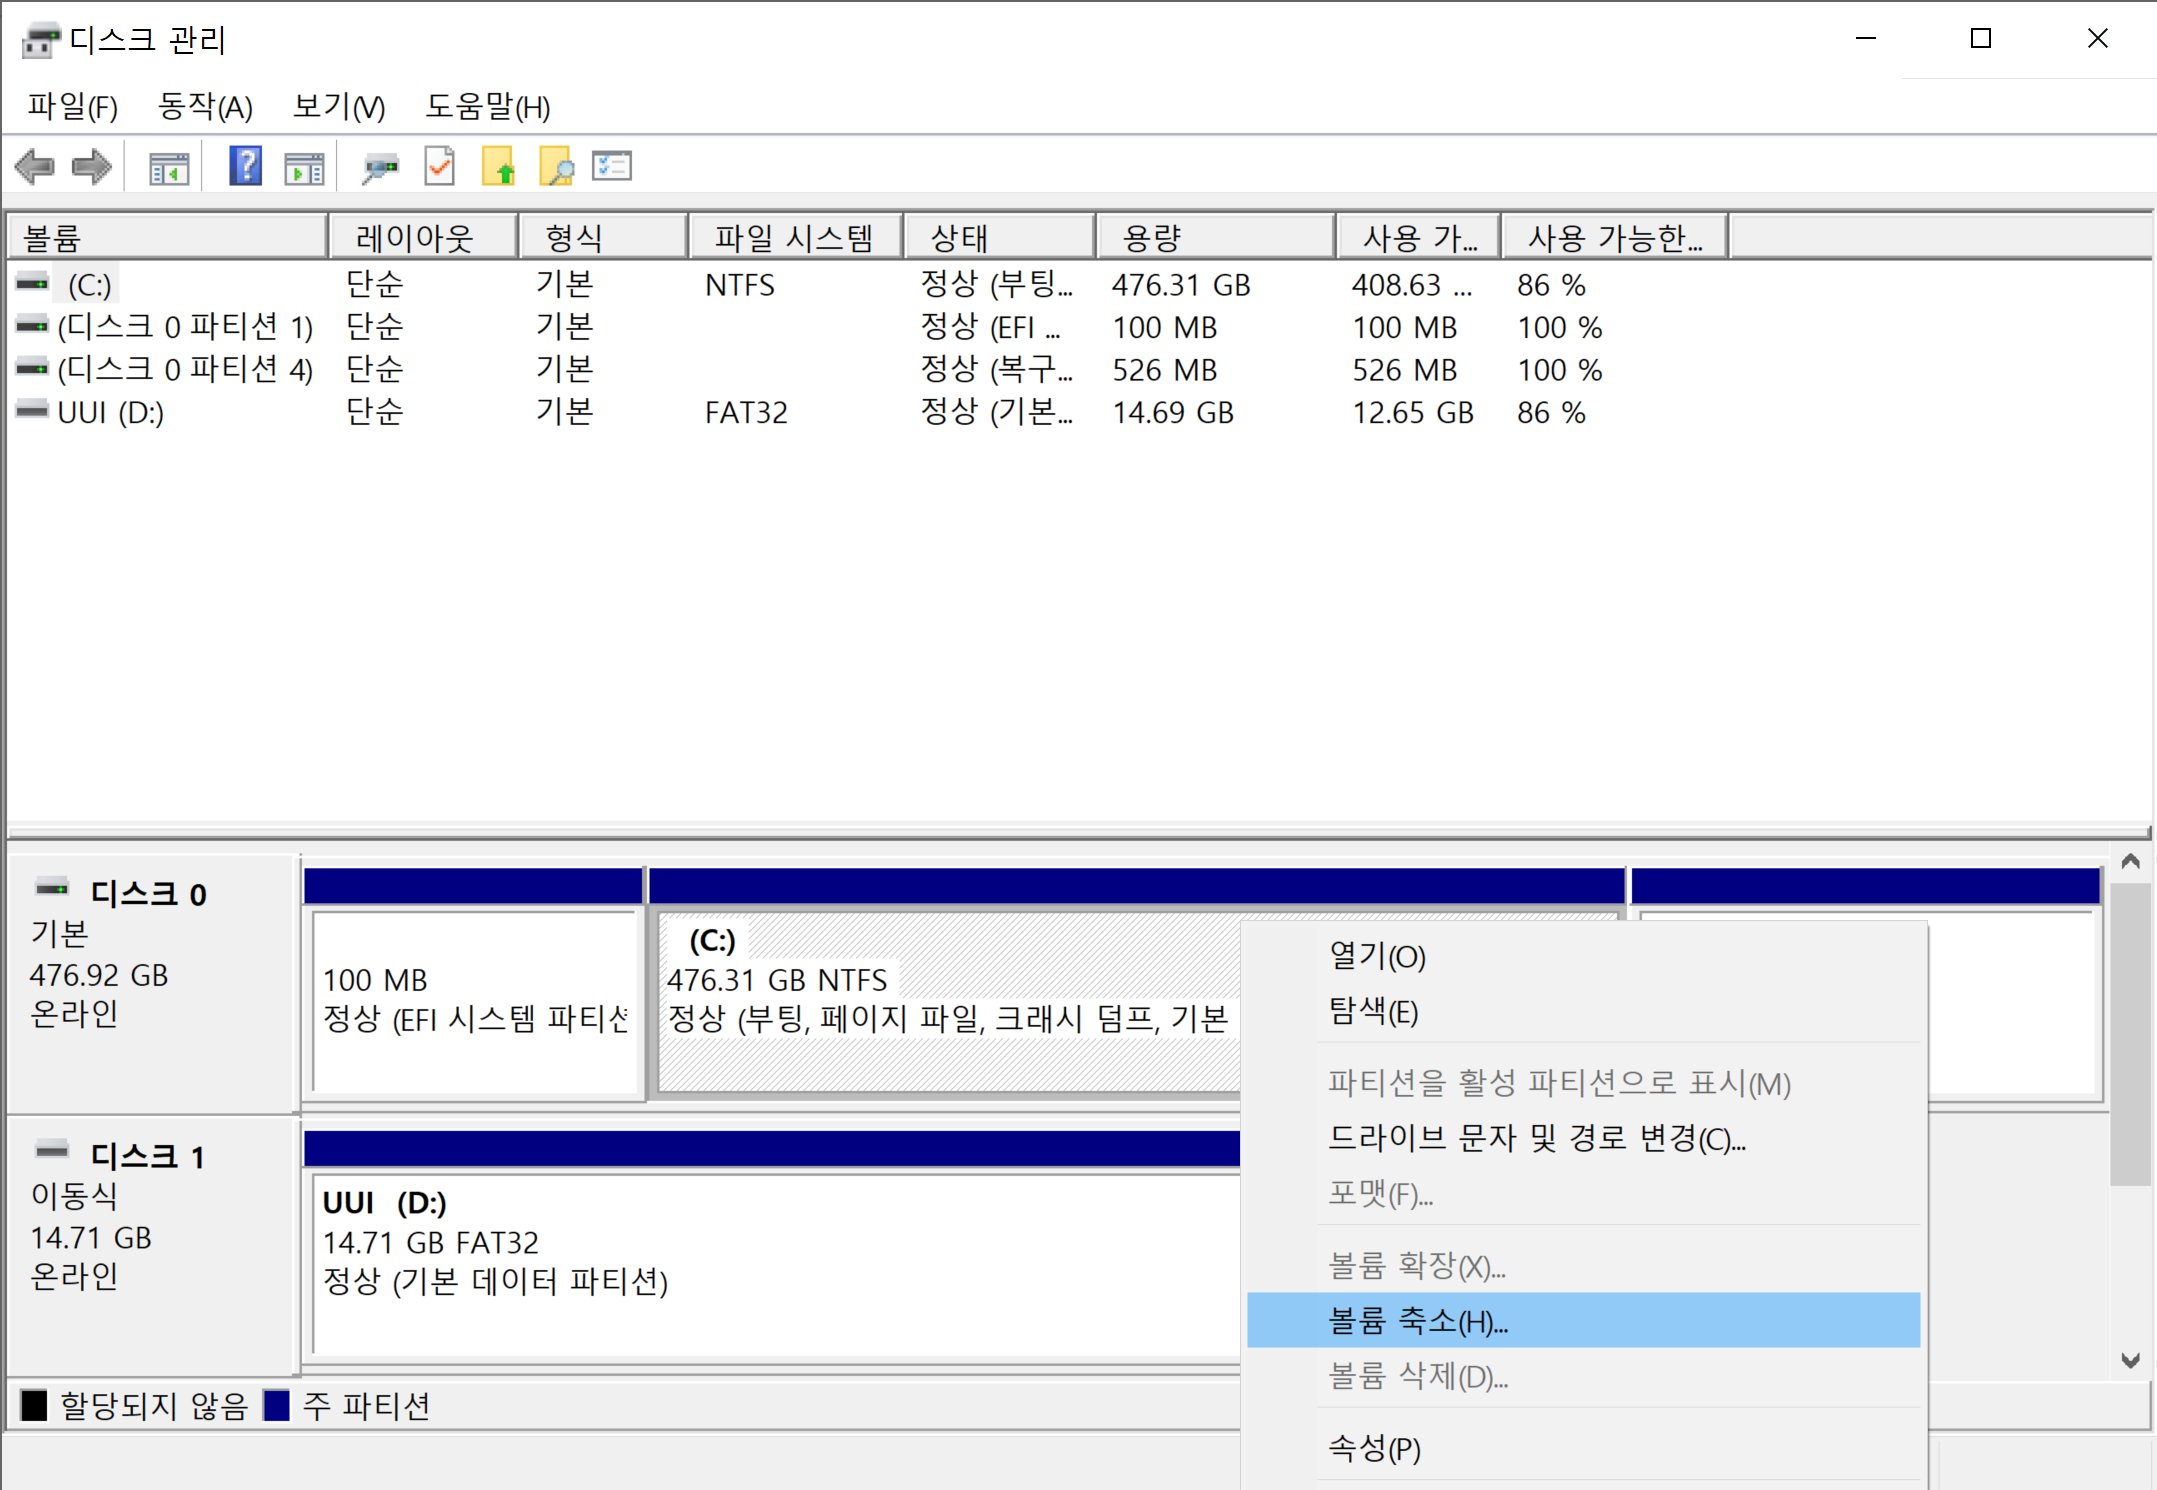Choose 속성(P) from context menu
The height and width of the screenshot is (1490, 2157).
click(1374, 1447)
